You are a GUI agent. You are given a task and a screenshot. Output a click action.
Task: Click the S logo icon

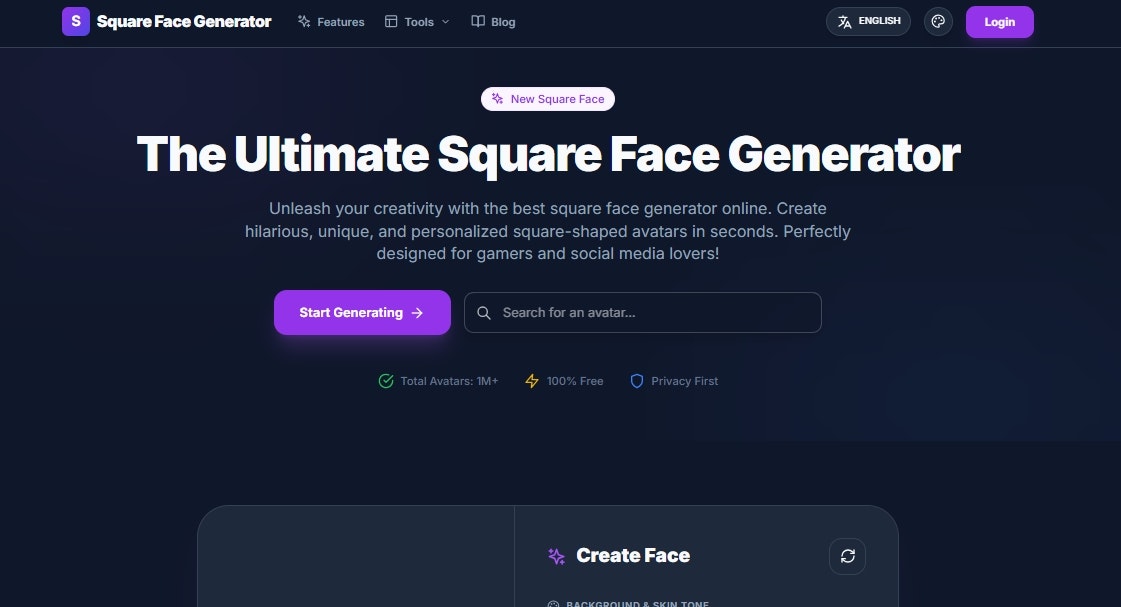pos(76,21)
